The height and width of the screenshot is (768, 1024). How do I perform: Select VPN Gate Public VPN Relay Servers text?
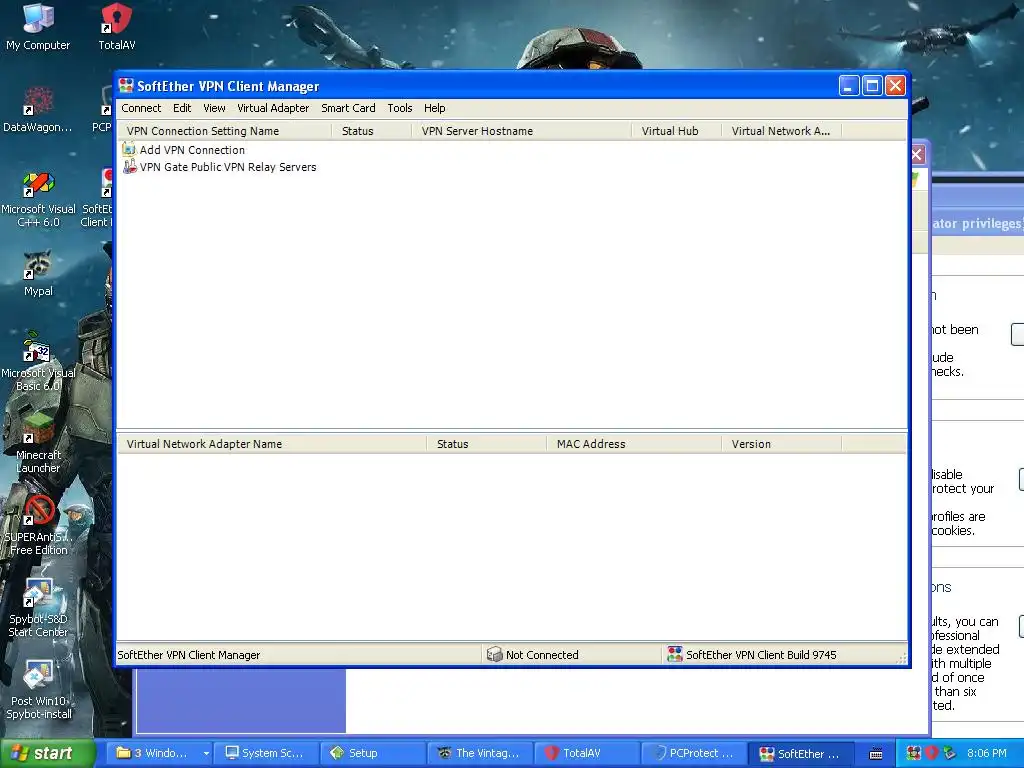pos(228,167)
